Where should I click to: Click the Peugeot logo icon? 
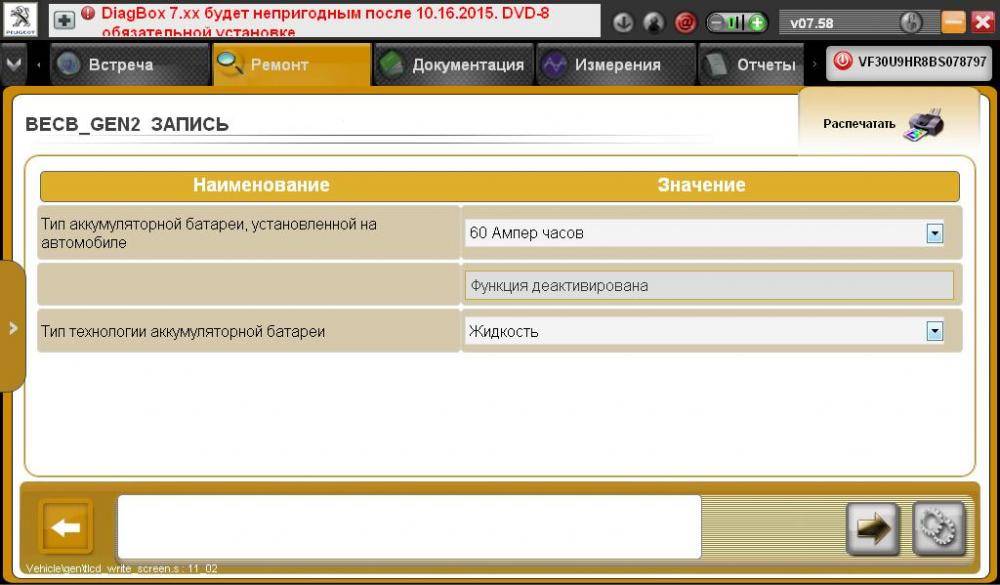click(x=21, y=20)
